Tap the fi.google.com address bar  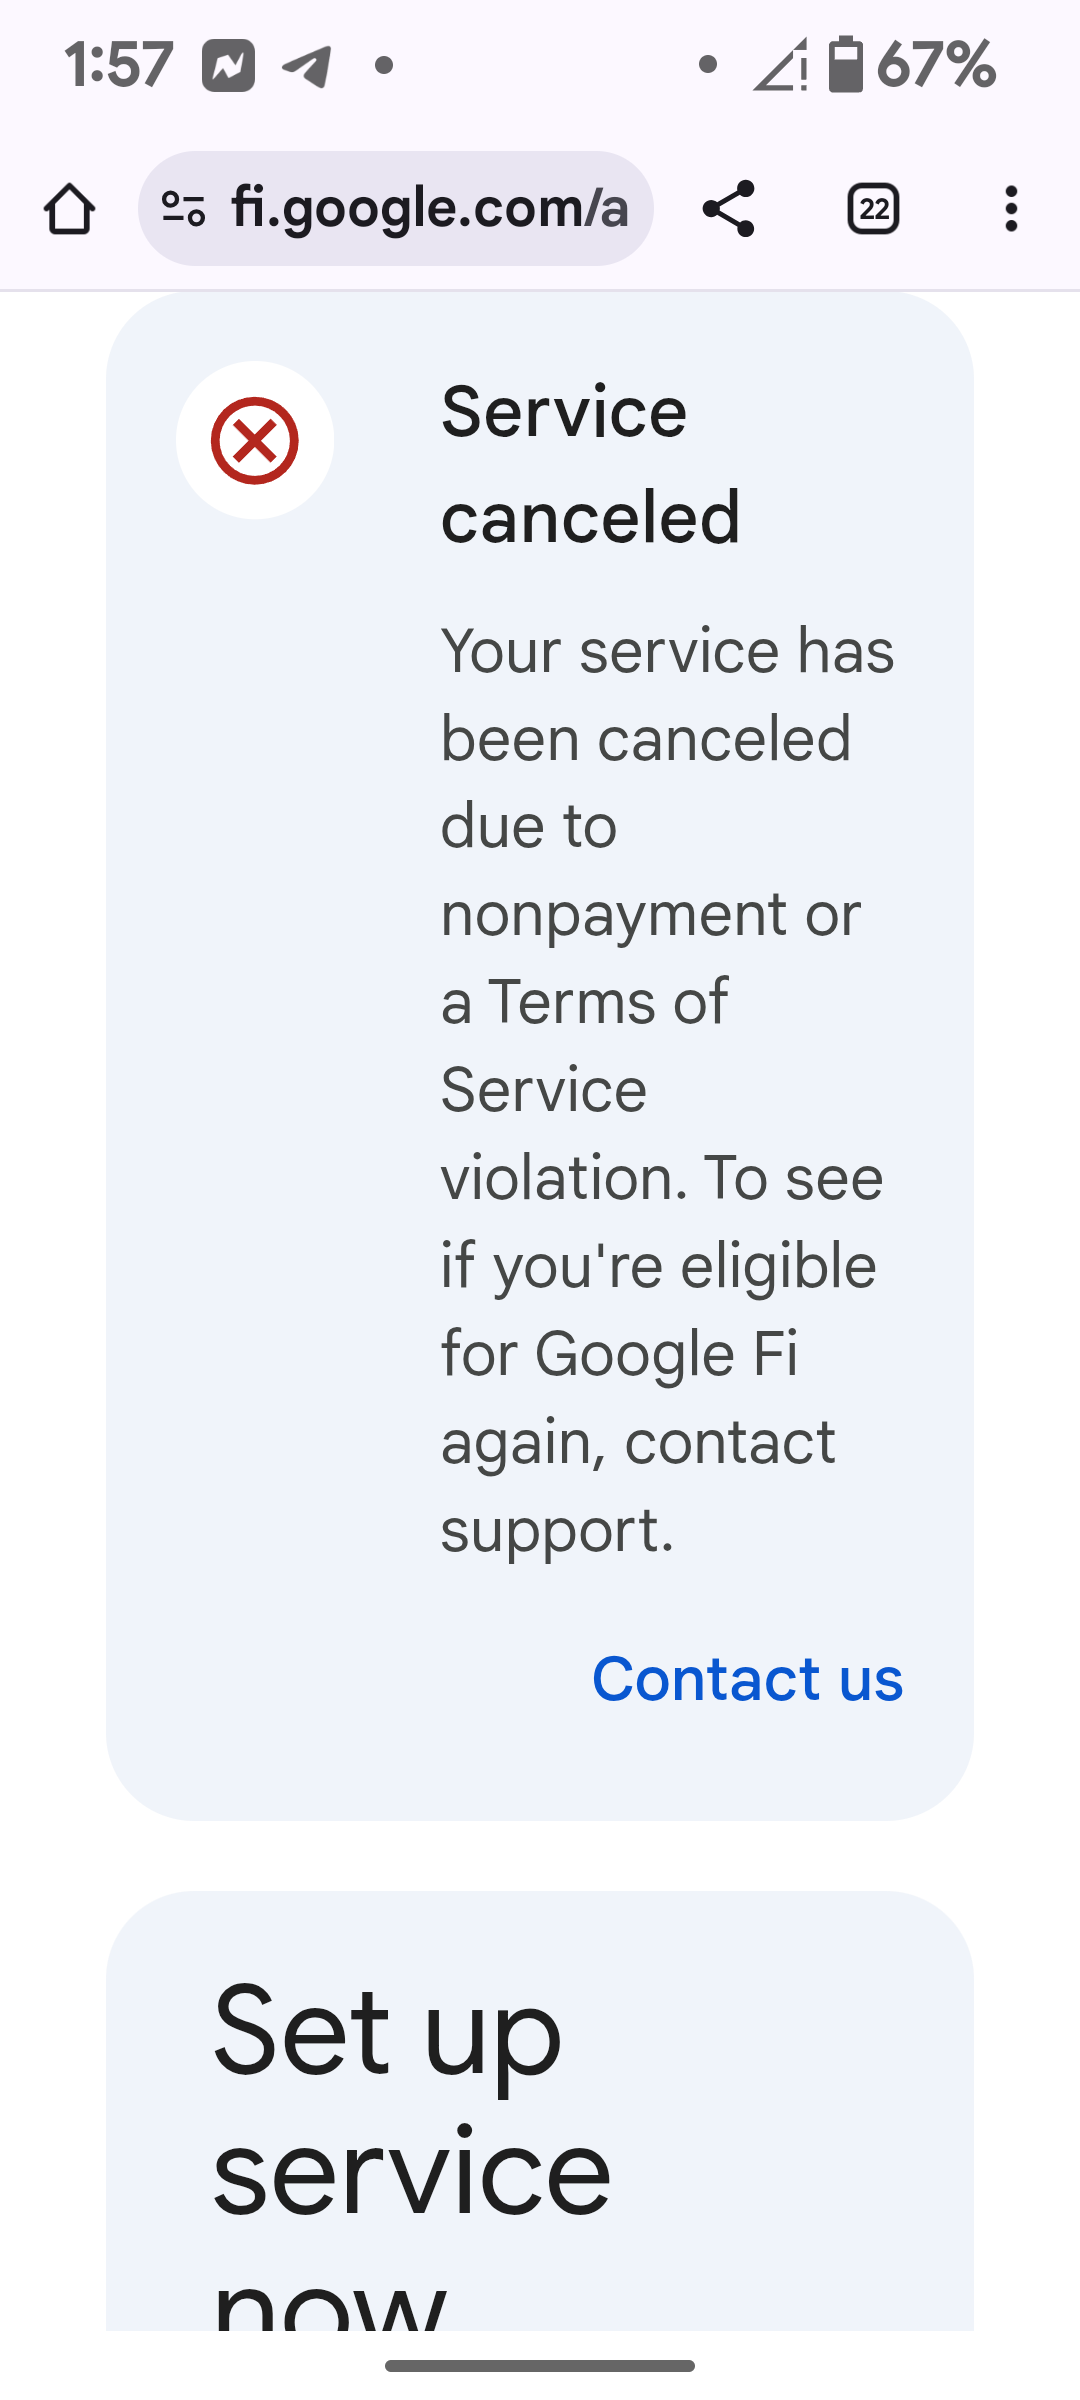428,209
